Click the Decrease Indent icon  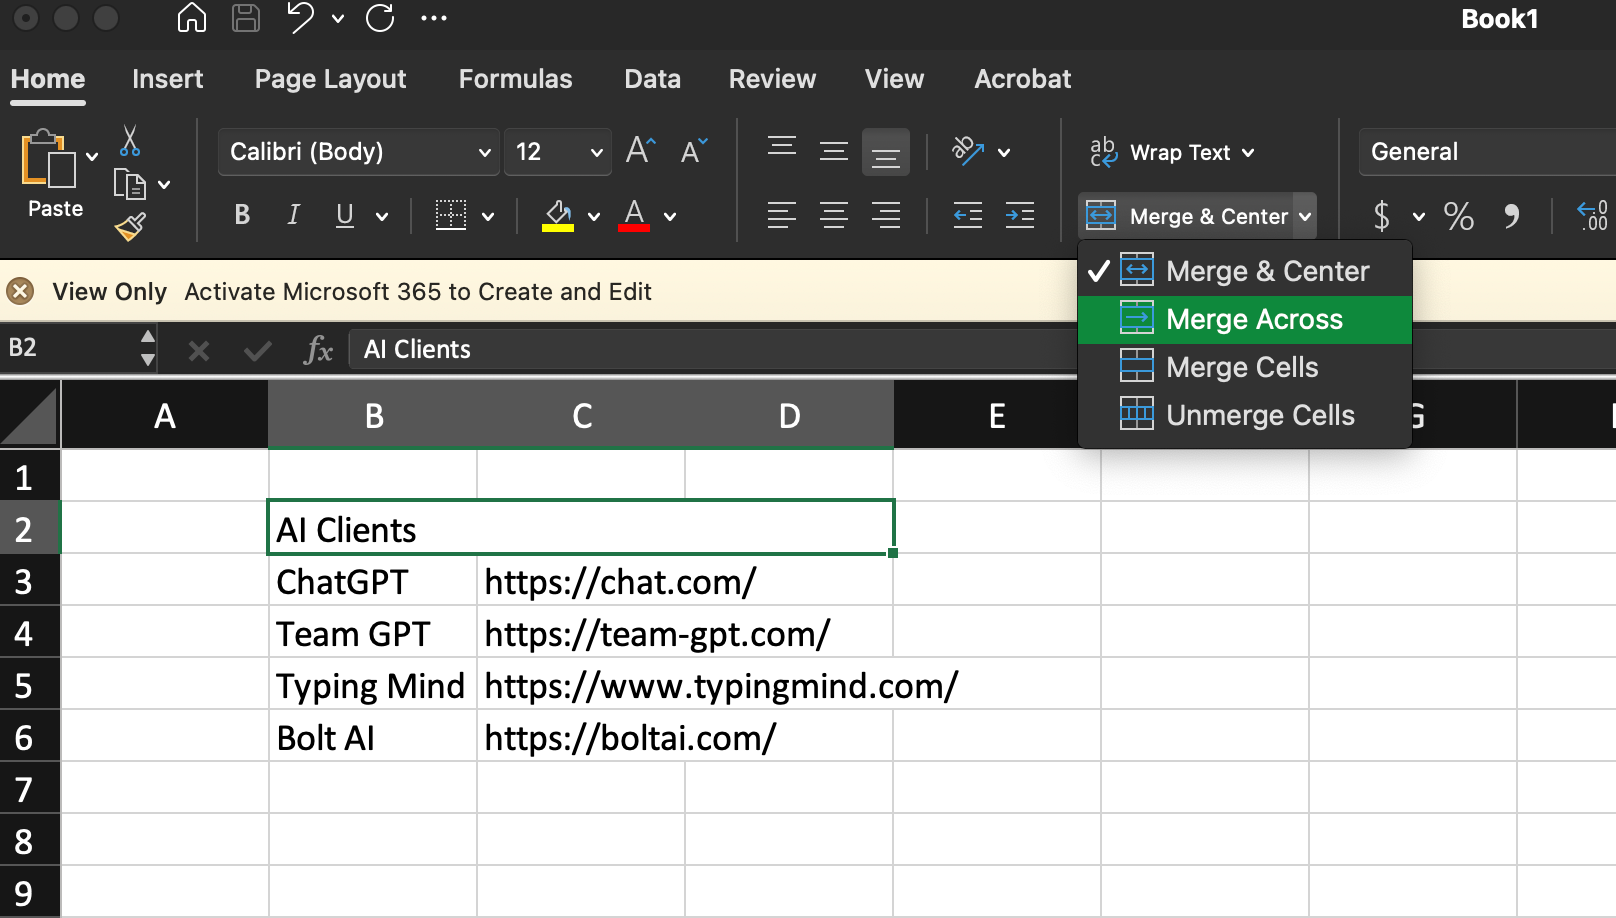coord(968,215)
